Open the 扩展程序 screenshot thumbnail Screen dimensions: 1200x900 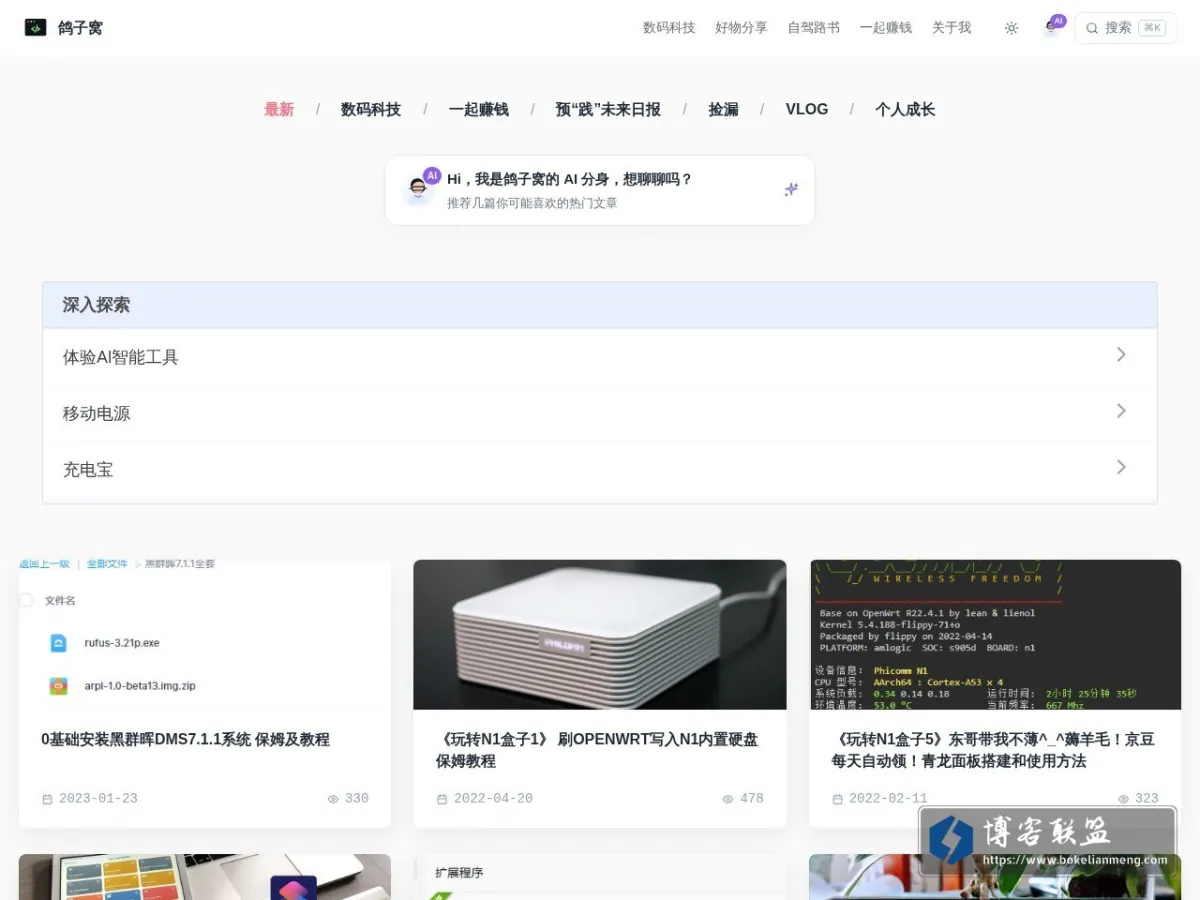600,877
